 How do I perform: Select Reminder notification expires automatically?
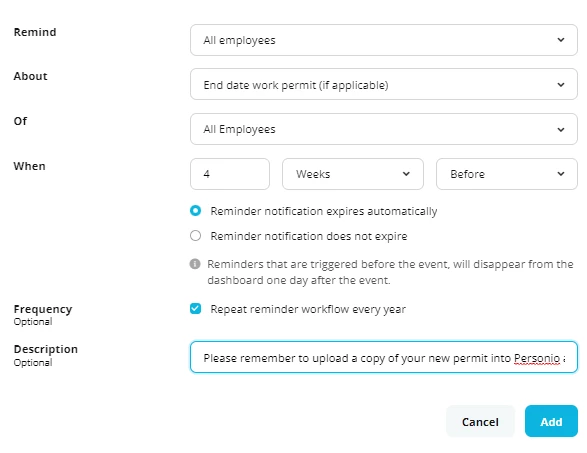tap(195, 211)
